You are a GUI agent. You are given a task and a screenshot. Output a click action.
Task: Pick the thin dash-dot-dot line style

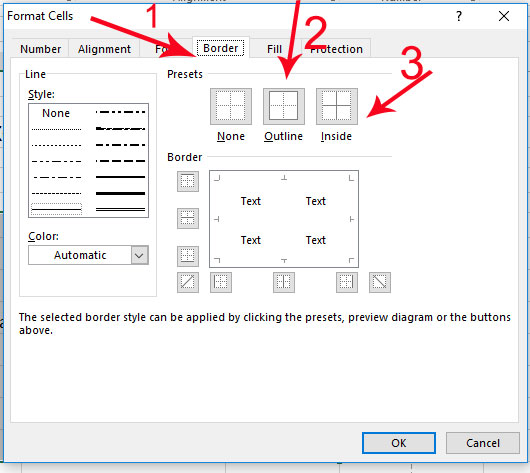[x=56, y=161]
